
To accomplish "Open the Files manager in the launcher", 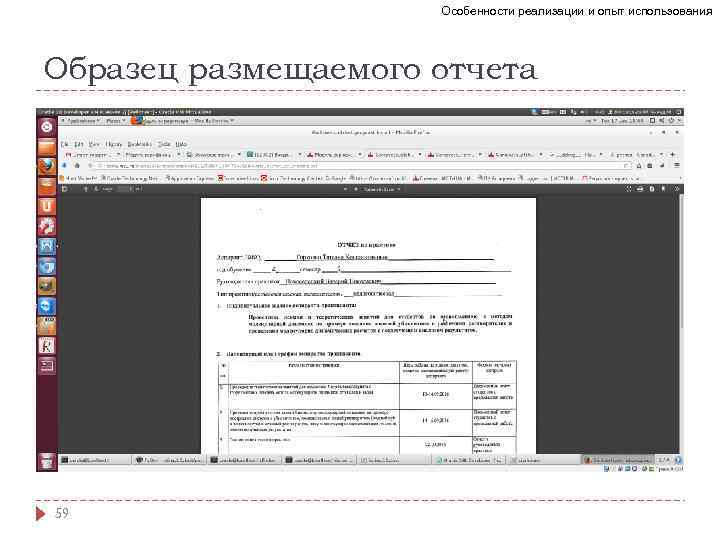I will (46, 147).
